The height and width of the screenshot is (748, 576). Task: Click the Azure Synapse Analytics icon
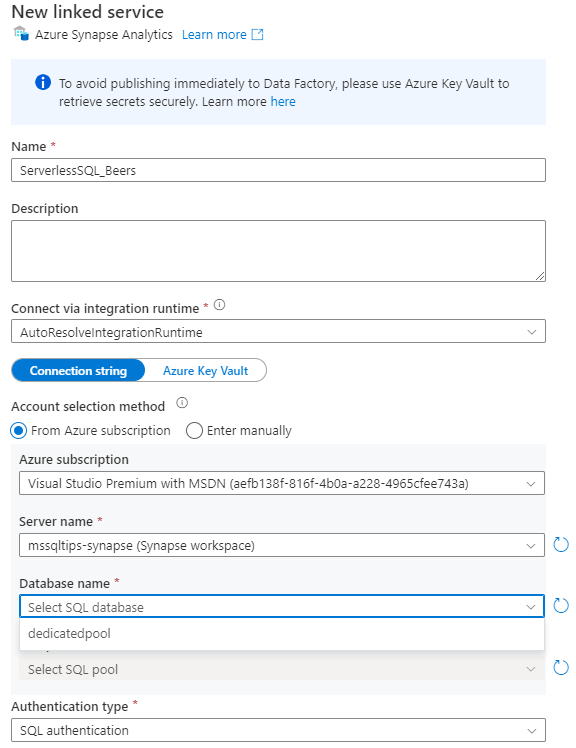tap(21, 34)
